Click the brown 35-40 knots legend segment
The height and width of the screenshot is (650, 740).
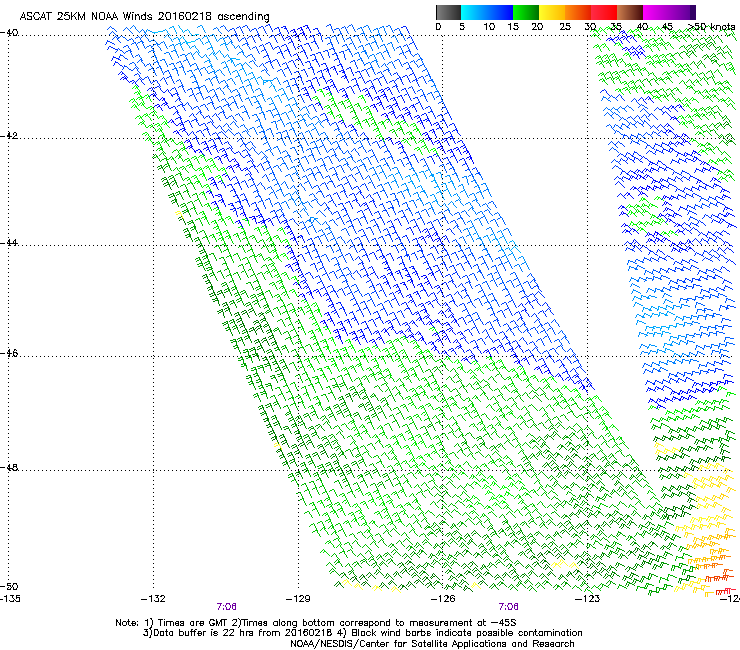tap(630, 12)
